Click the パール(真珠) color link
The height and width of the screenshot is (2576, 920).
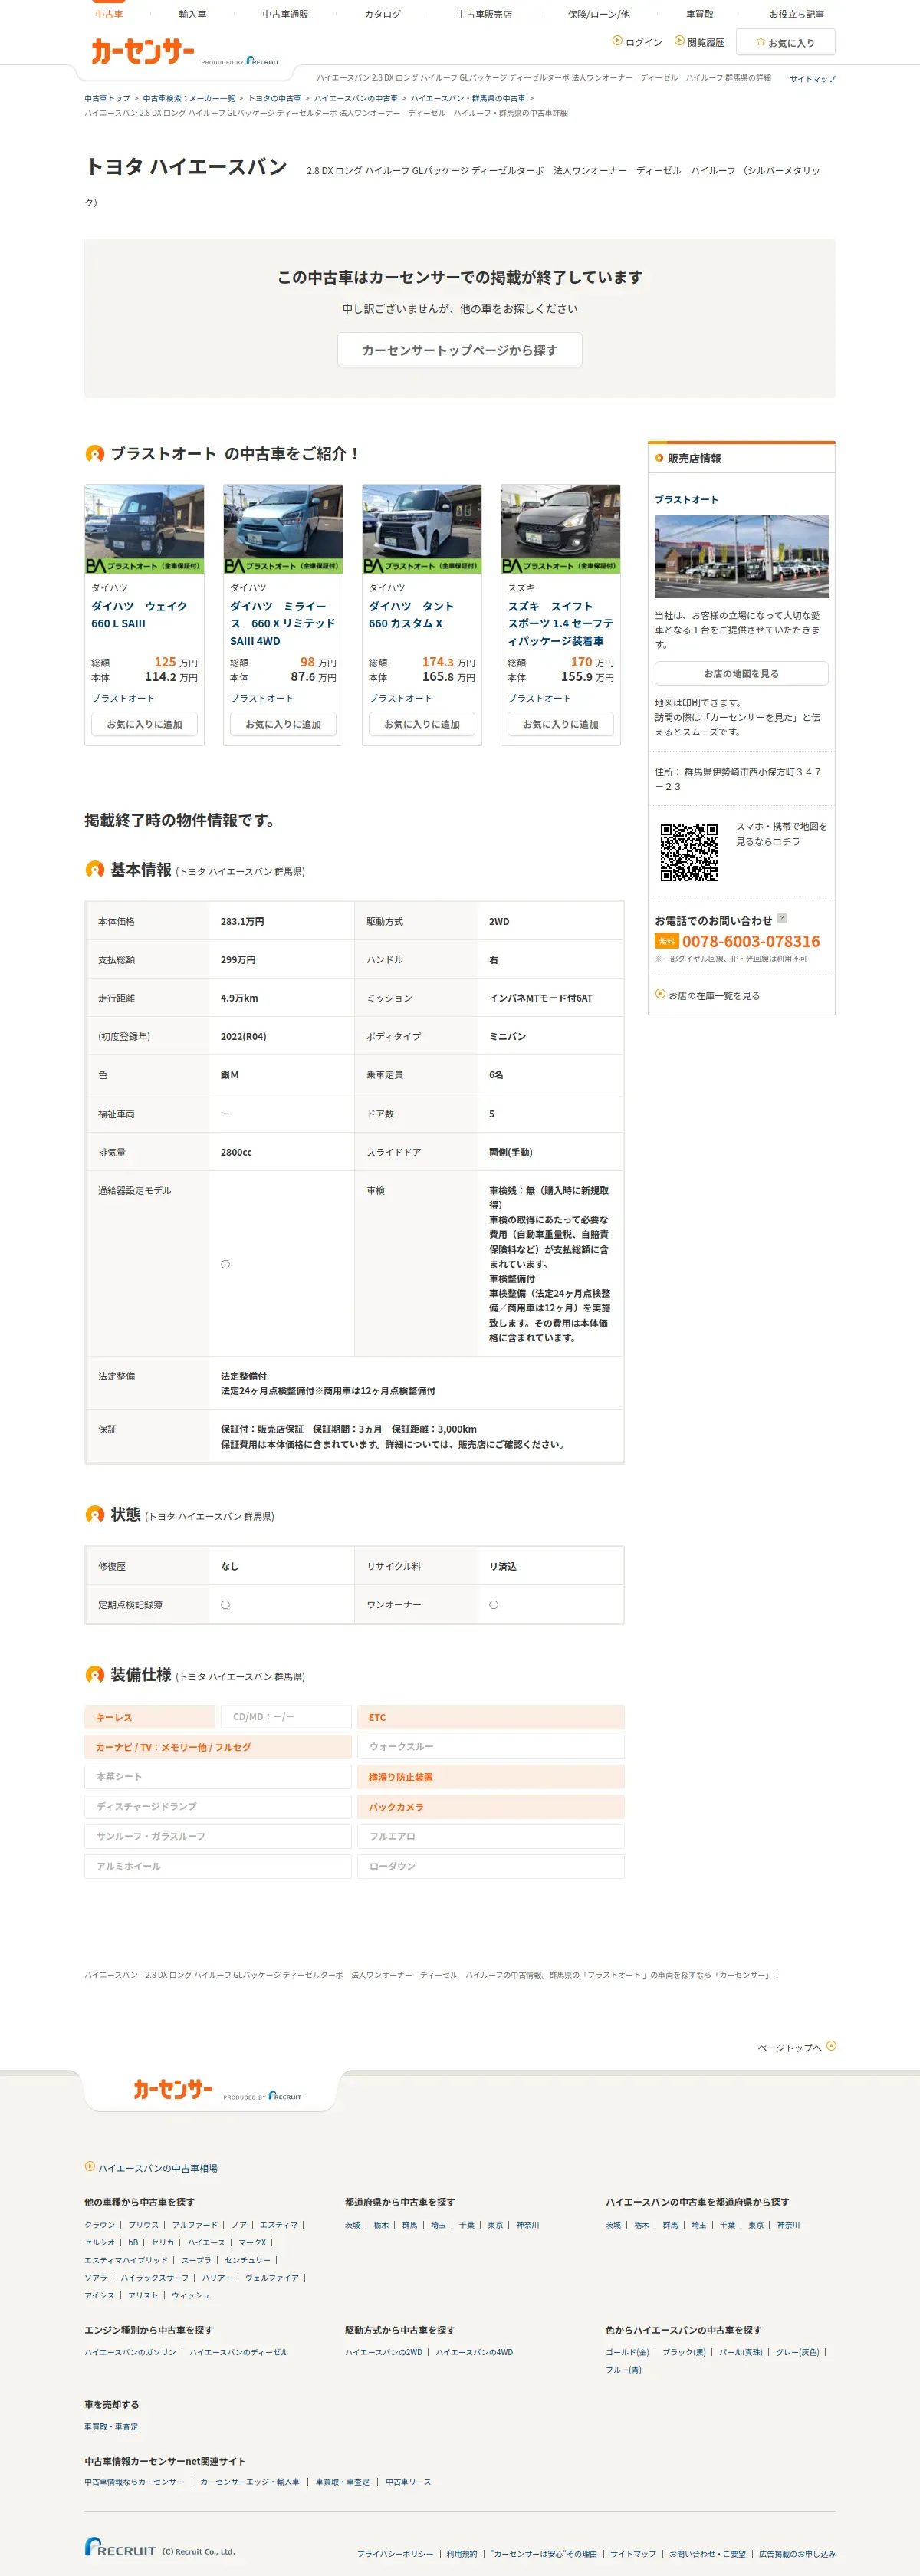tap(741, 2351)
